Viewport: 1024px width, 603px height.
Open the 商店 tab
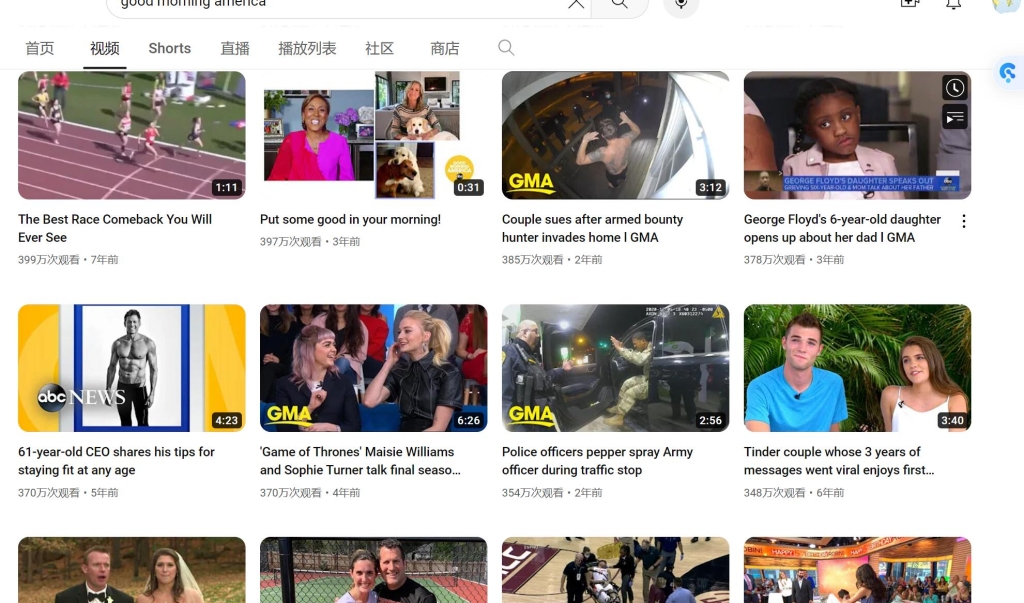pyautogui.click(x=445, y=48)
